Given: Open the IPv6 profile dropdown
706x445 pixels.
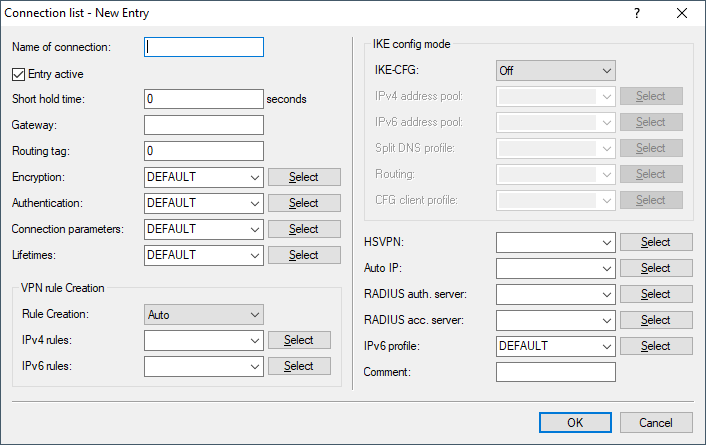Looking at the screenshot, I should click(555, 346).
